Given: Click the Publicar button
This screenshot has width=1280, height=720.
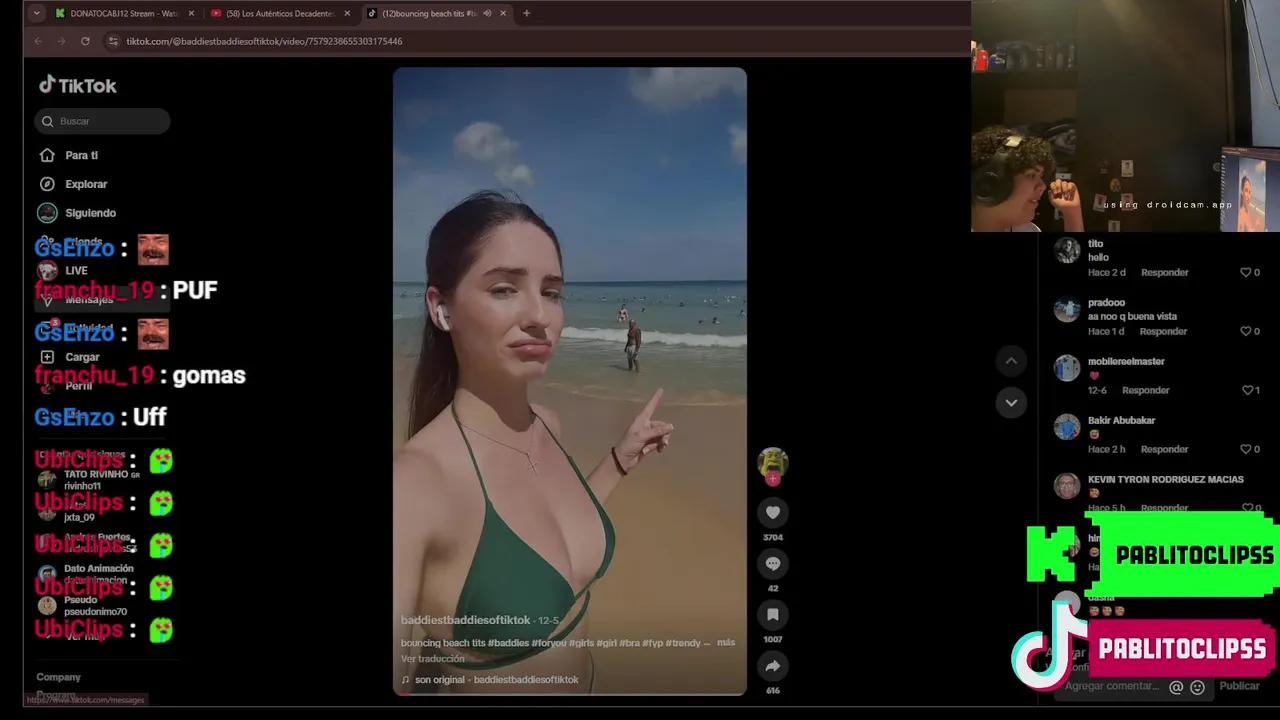Looking at the screenshot, I should coord(1239,686).
